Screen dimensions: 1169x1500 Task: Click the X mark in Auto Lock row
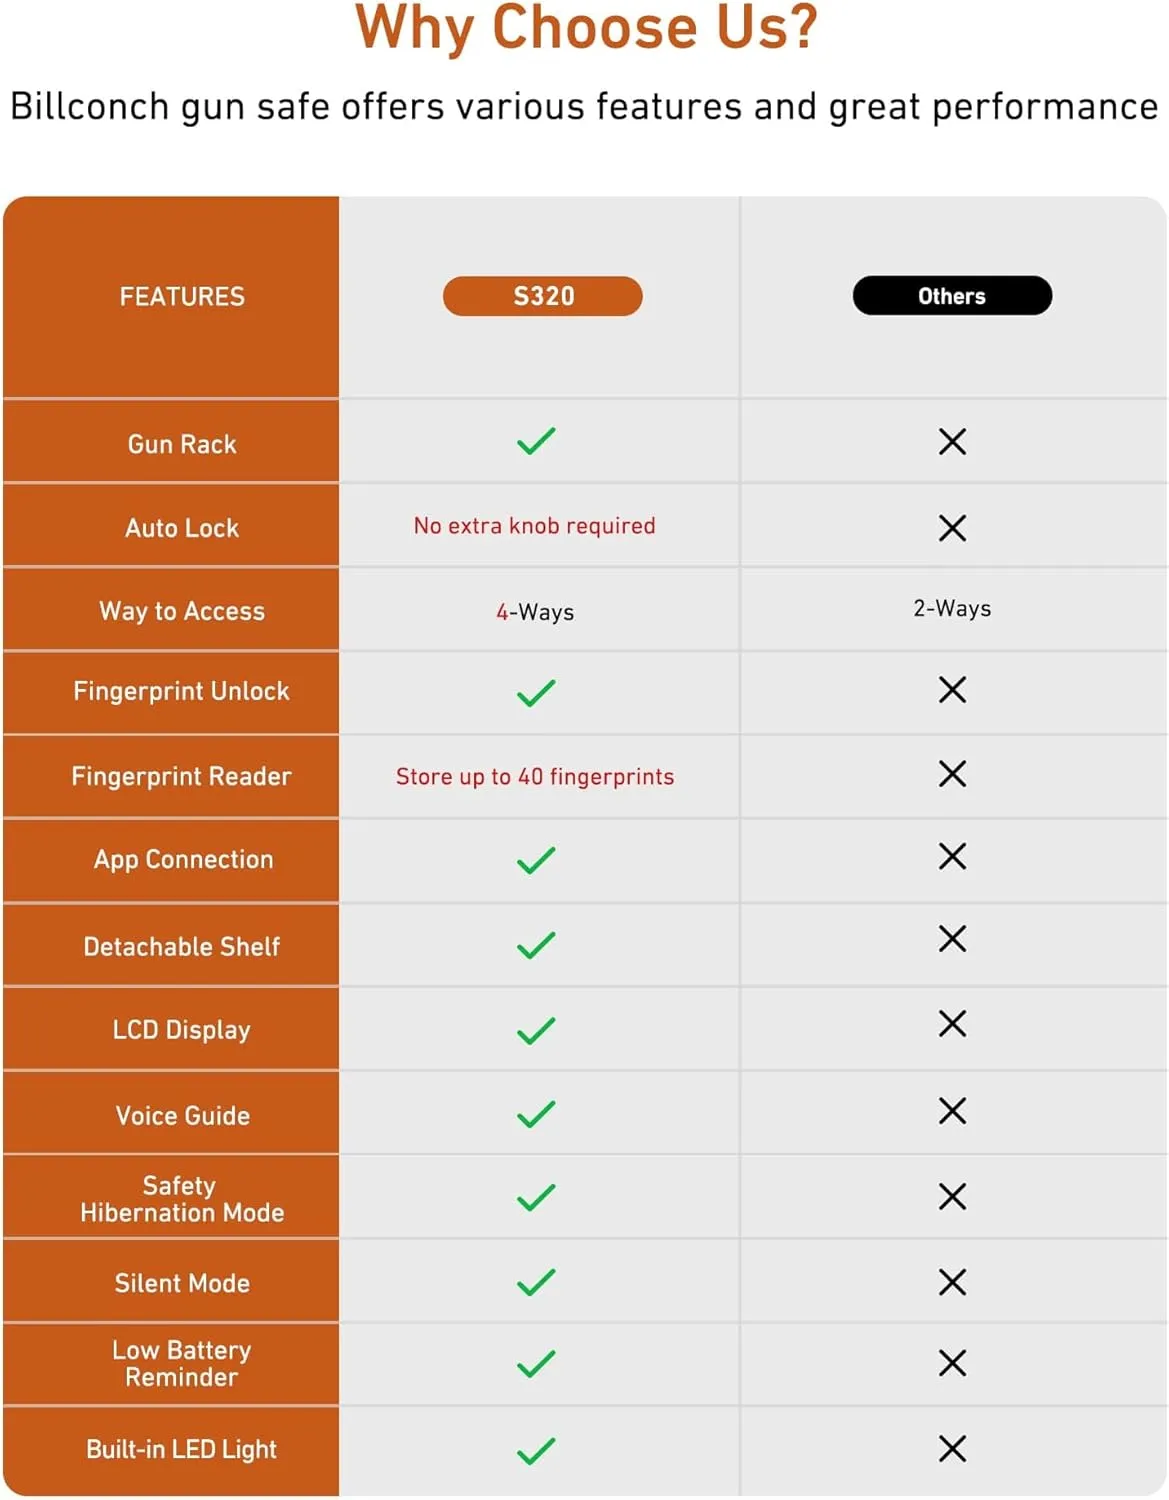pos(952,528)
